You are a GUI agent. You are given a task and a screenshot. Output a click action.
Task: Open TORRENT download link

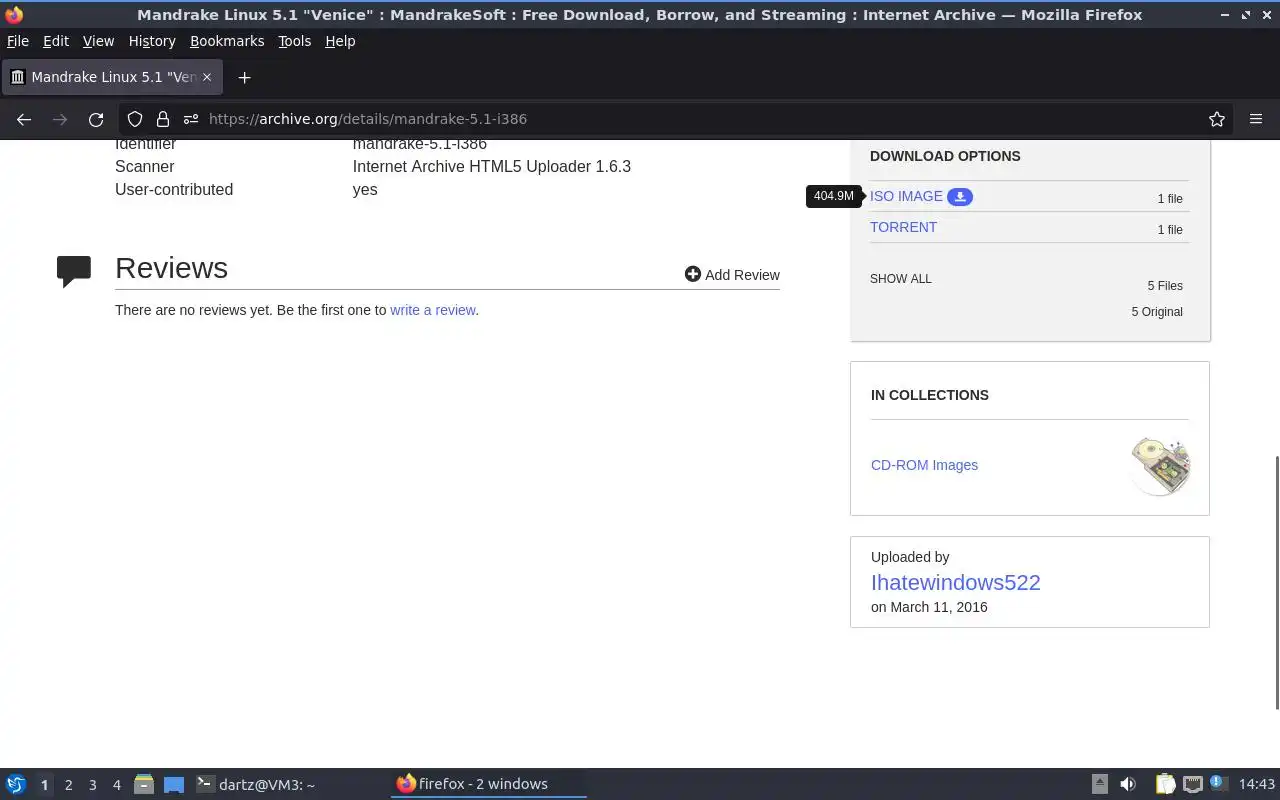click(x=903, y=227)
